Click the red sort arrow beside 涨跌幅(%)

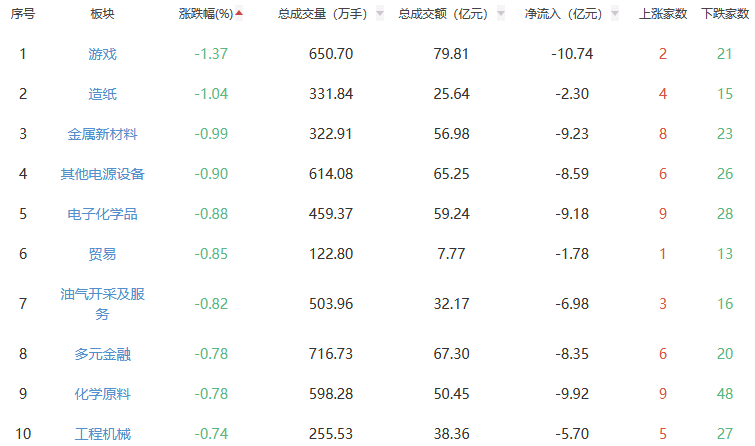[x=239, y=14]
